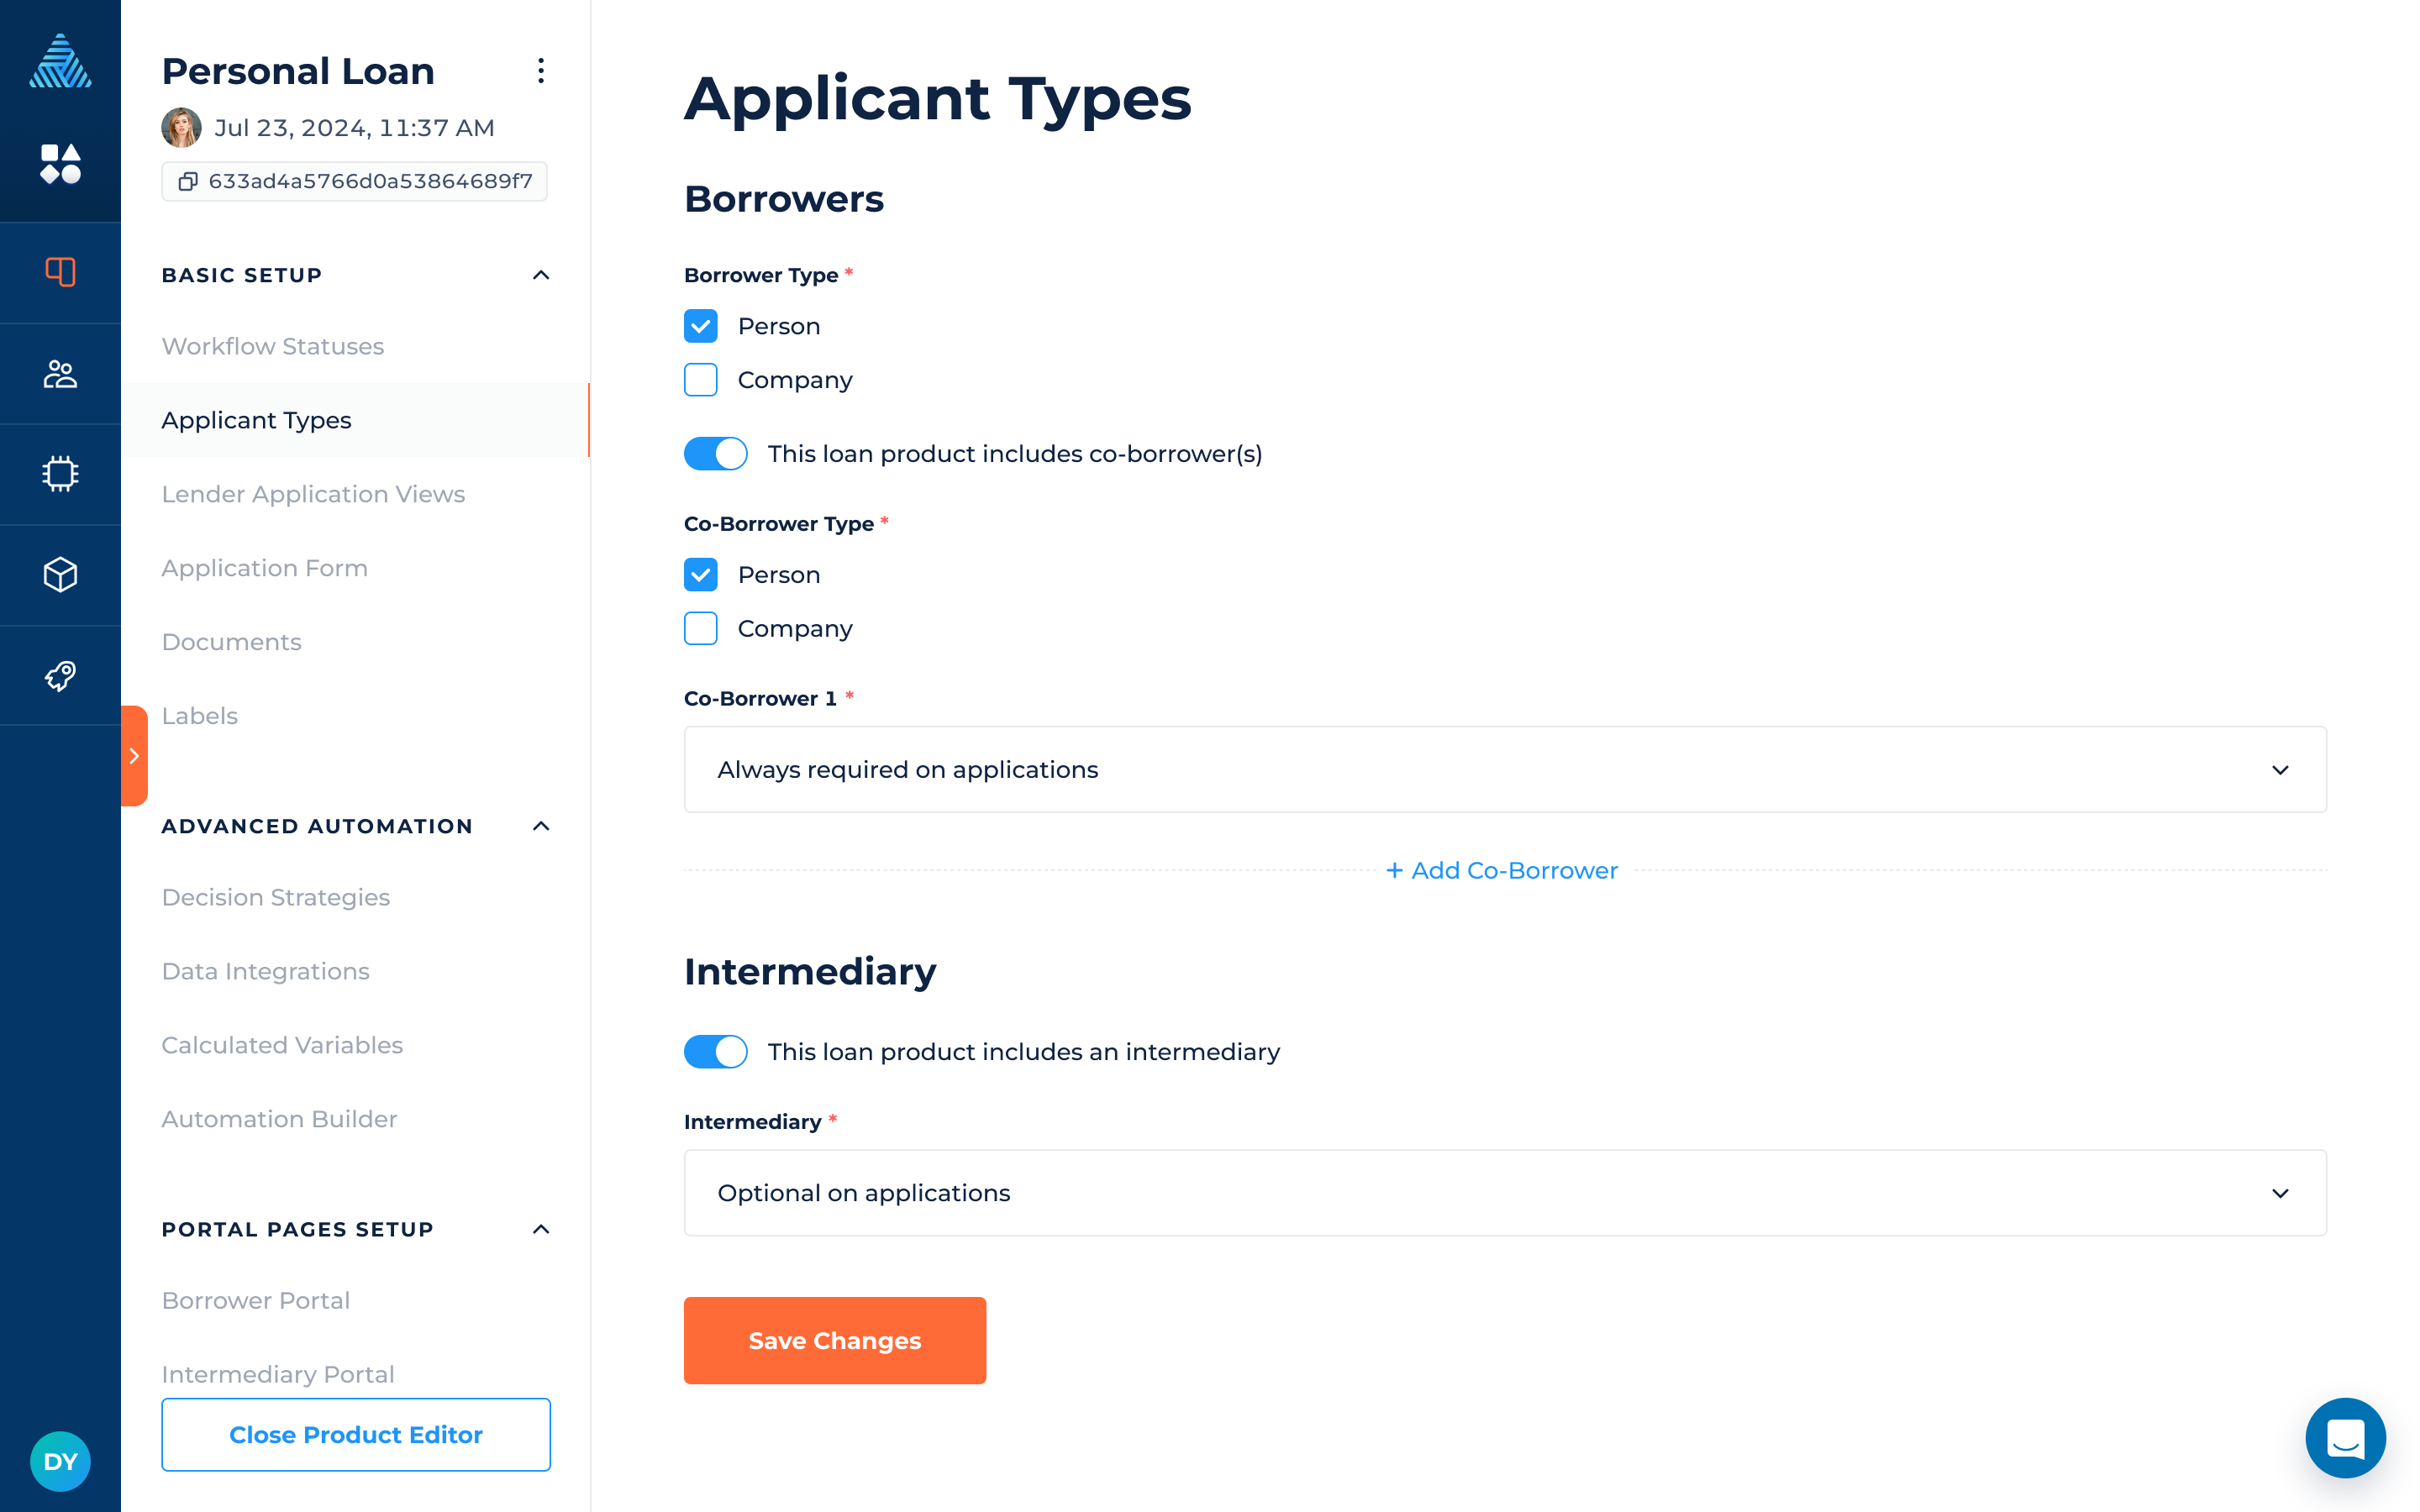Disable the co-borrower(s) toggle
Image resolution: width=2420 pixels, height=1512 pixels.
coord(716,454)
